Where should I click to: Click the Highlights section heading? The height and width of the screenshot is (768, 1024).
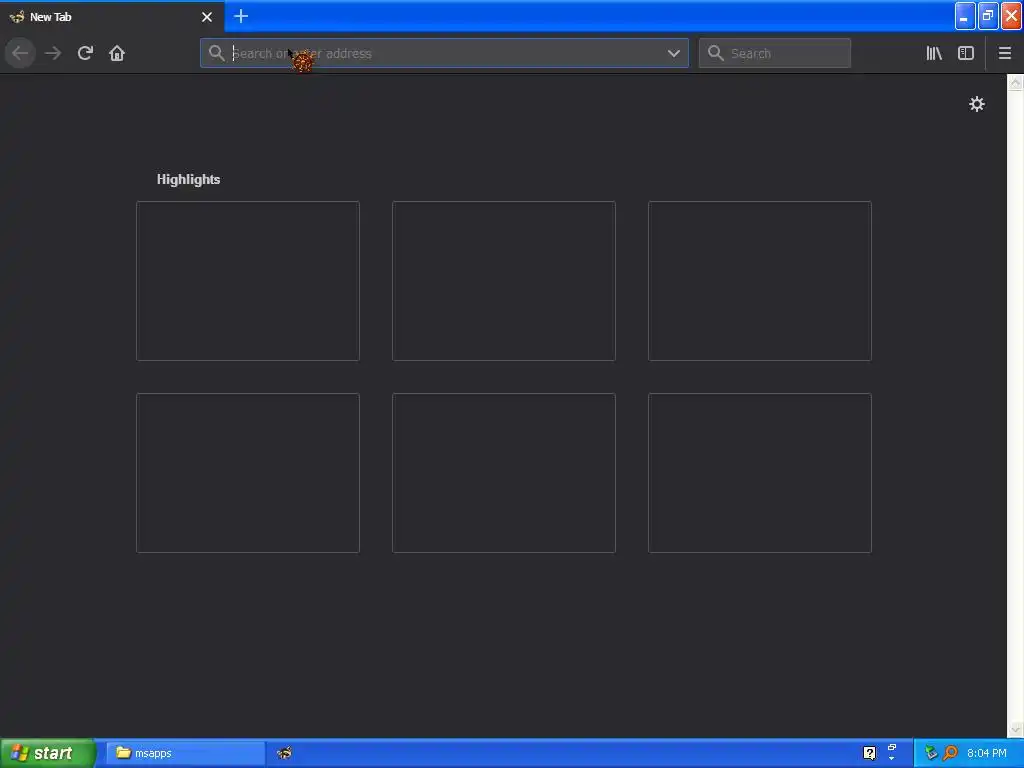(x=188, y=180)
